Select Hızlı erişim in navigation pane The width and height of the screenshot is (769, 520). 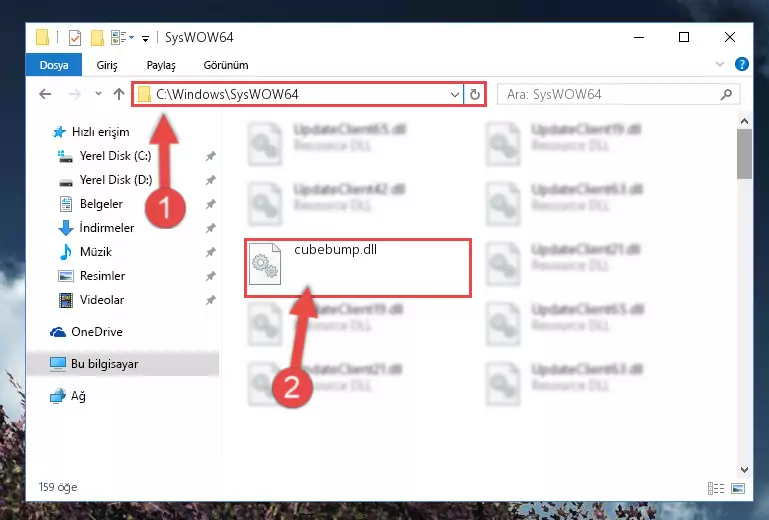(x=101, y=132)
